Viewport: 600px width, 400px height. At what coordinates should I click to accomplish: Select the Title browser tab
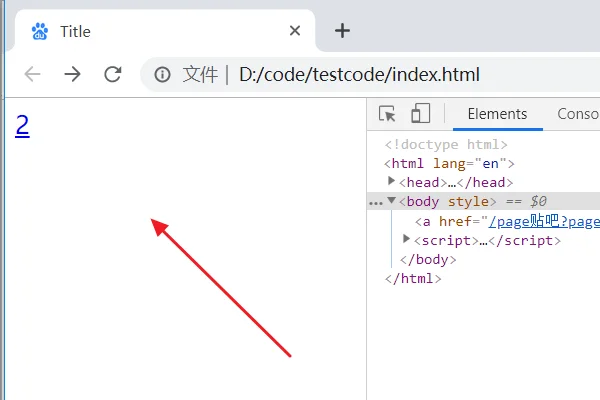click(x=165, y=31)
